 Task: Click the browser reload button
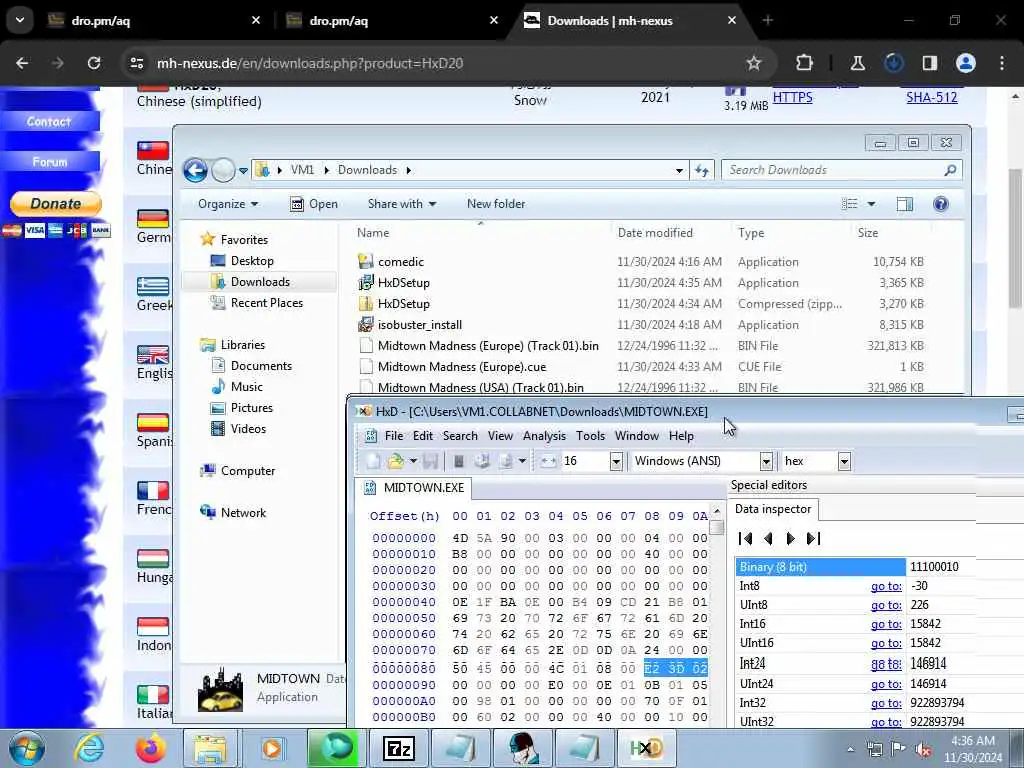(94, 63)
